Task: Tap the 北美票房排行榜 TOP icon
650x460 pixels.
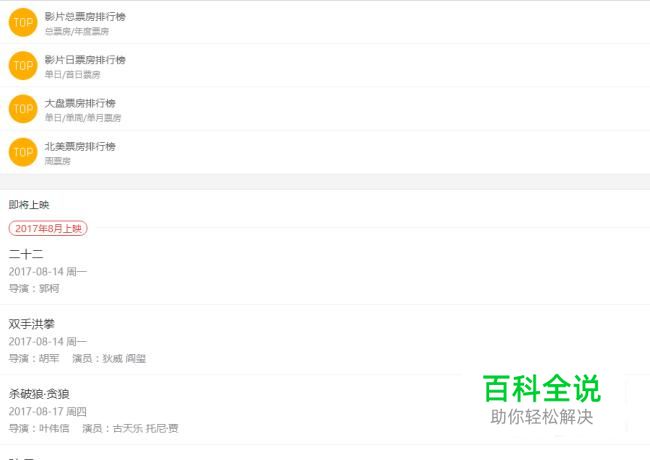Action: pyautogui.click(x=23, y=152)
